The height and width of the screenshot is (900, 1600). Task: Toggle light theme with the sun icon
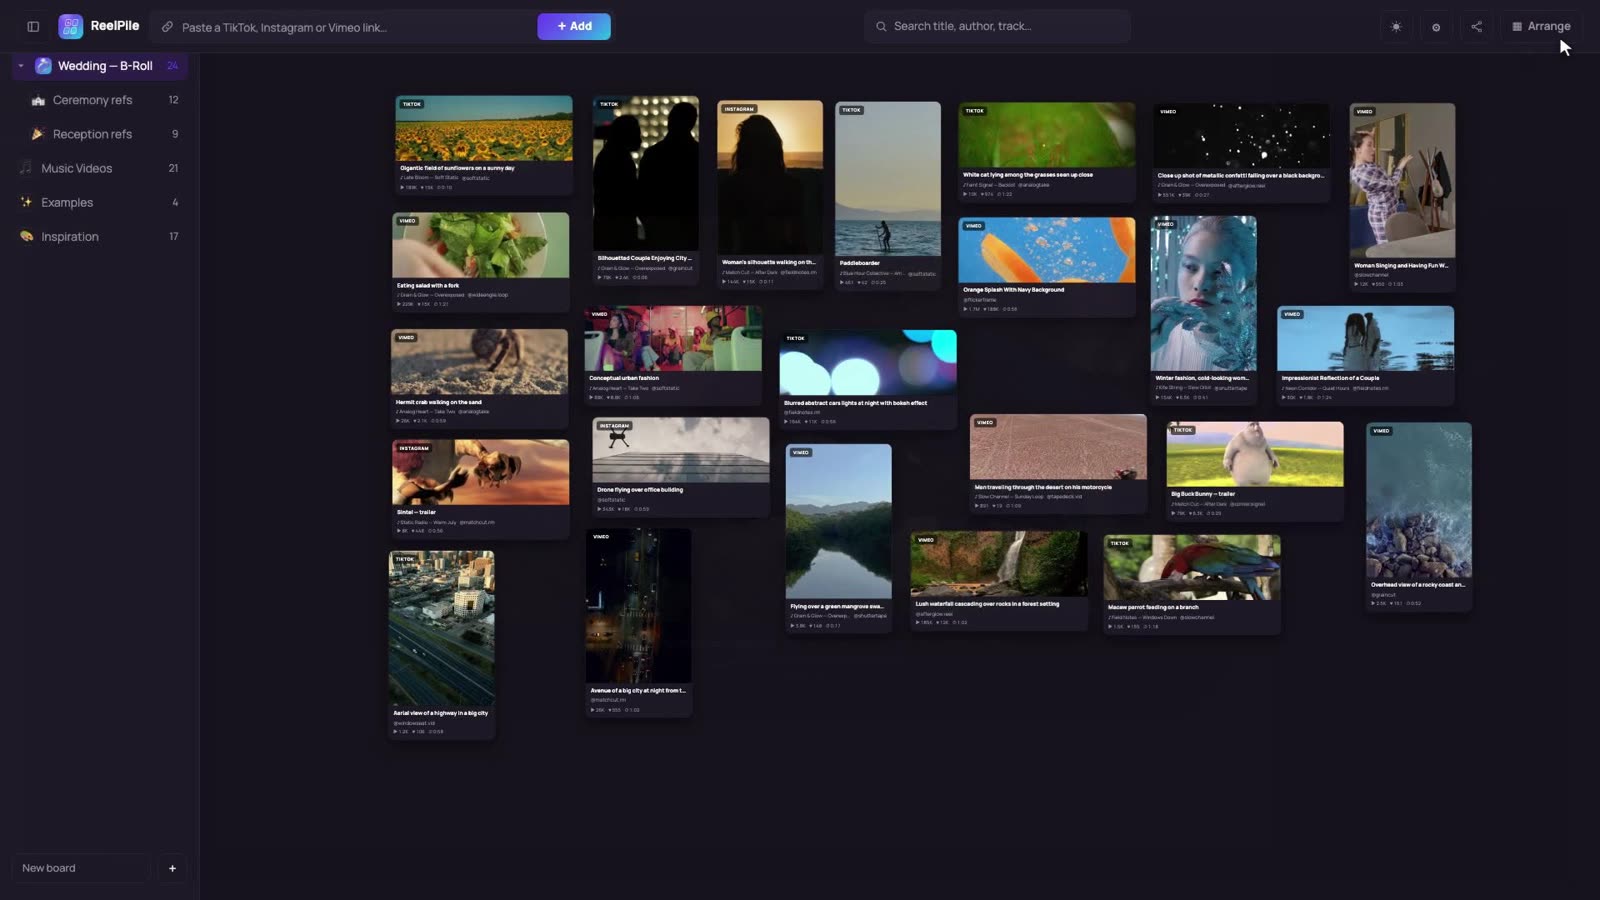pos(1396,27)
